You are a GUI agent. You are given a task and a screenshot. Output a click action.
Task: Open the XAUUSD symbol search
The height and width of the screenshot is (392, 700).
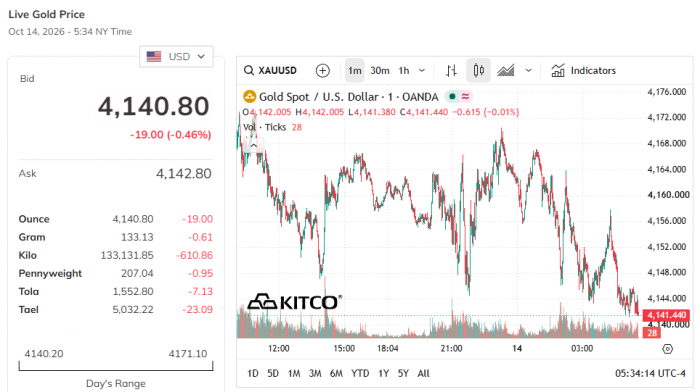pos(270,71)
